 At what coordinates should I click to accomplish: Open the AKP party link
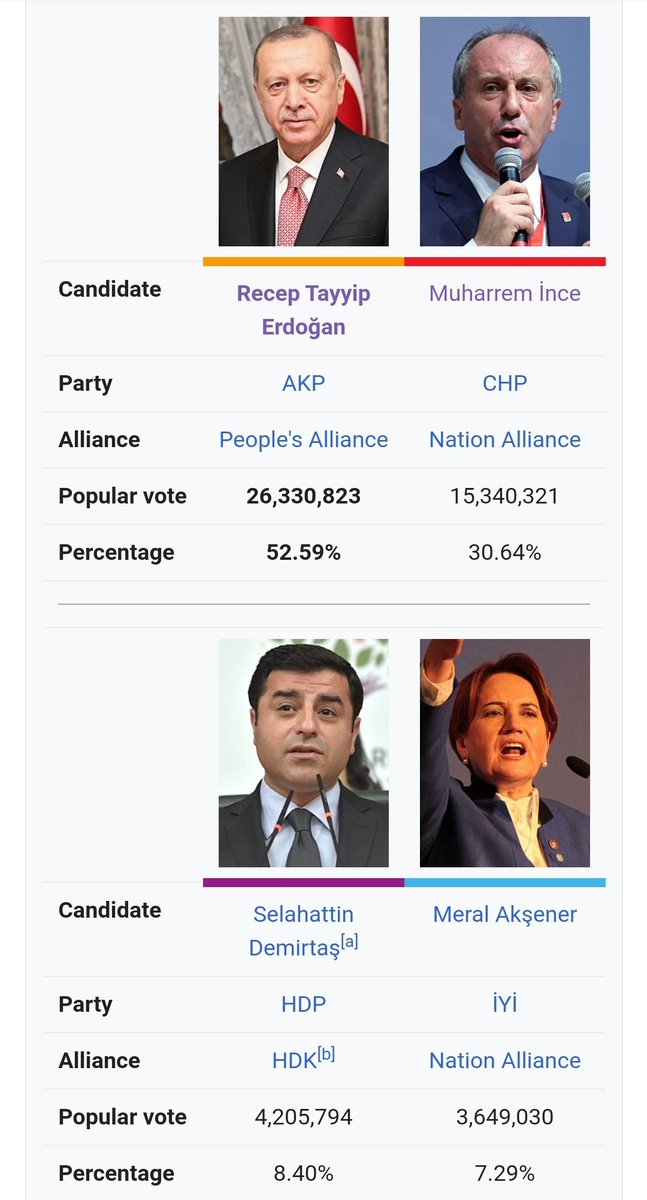[303, 383]
